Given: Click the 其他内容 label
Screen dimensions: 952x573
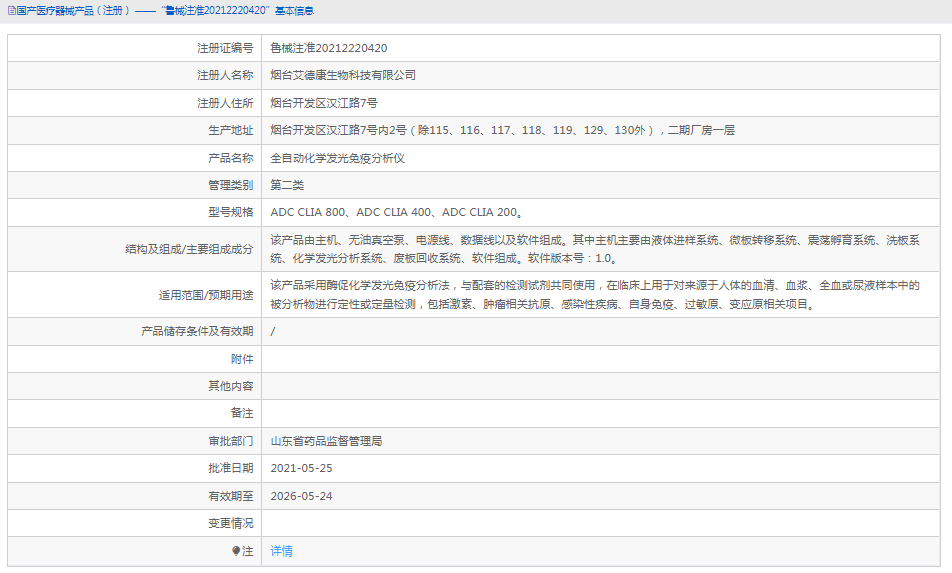Looking at the screenshot, I should click(230, 386).
